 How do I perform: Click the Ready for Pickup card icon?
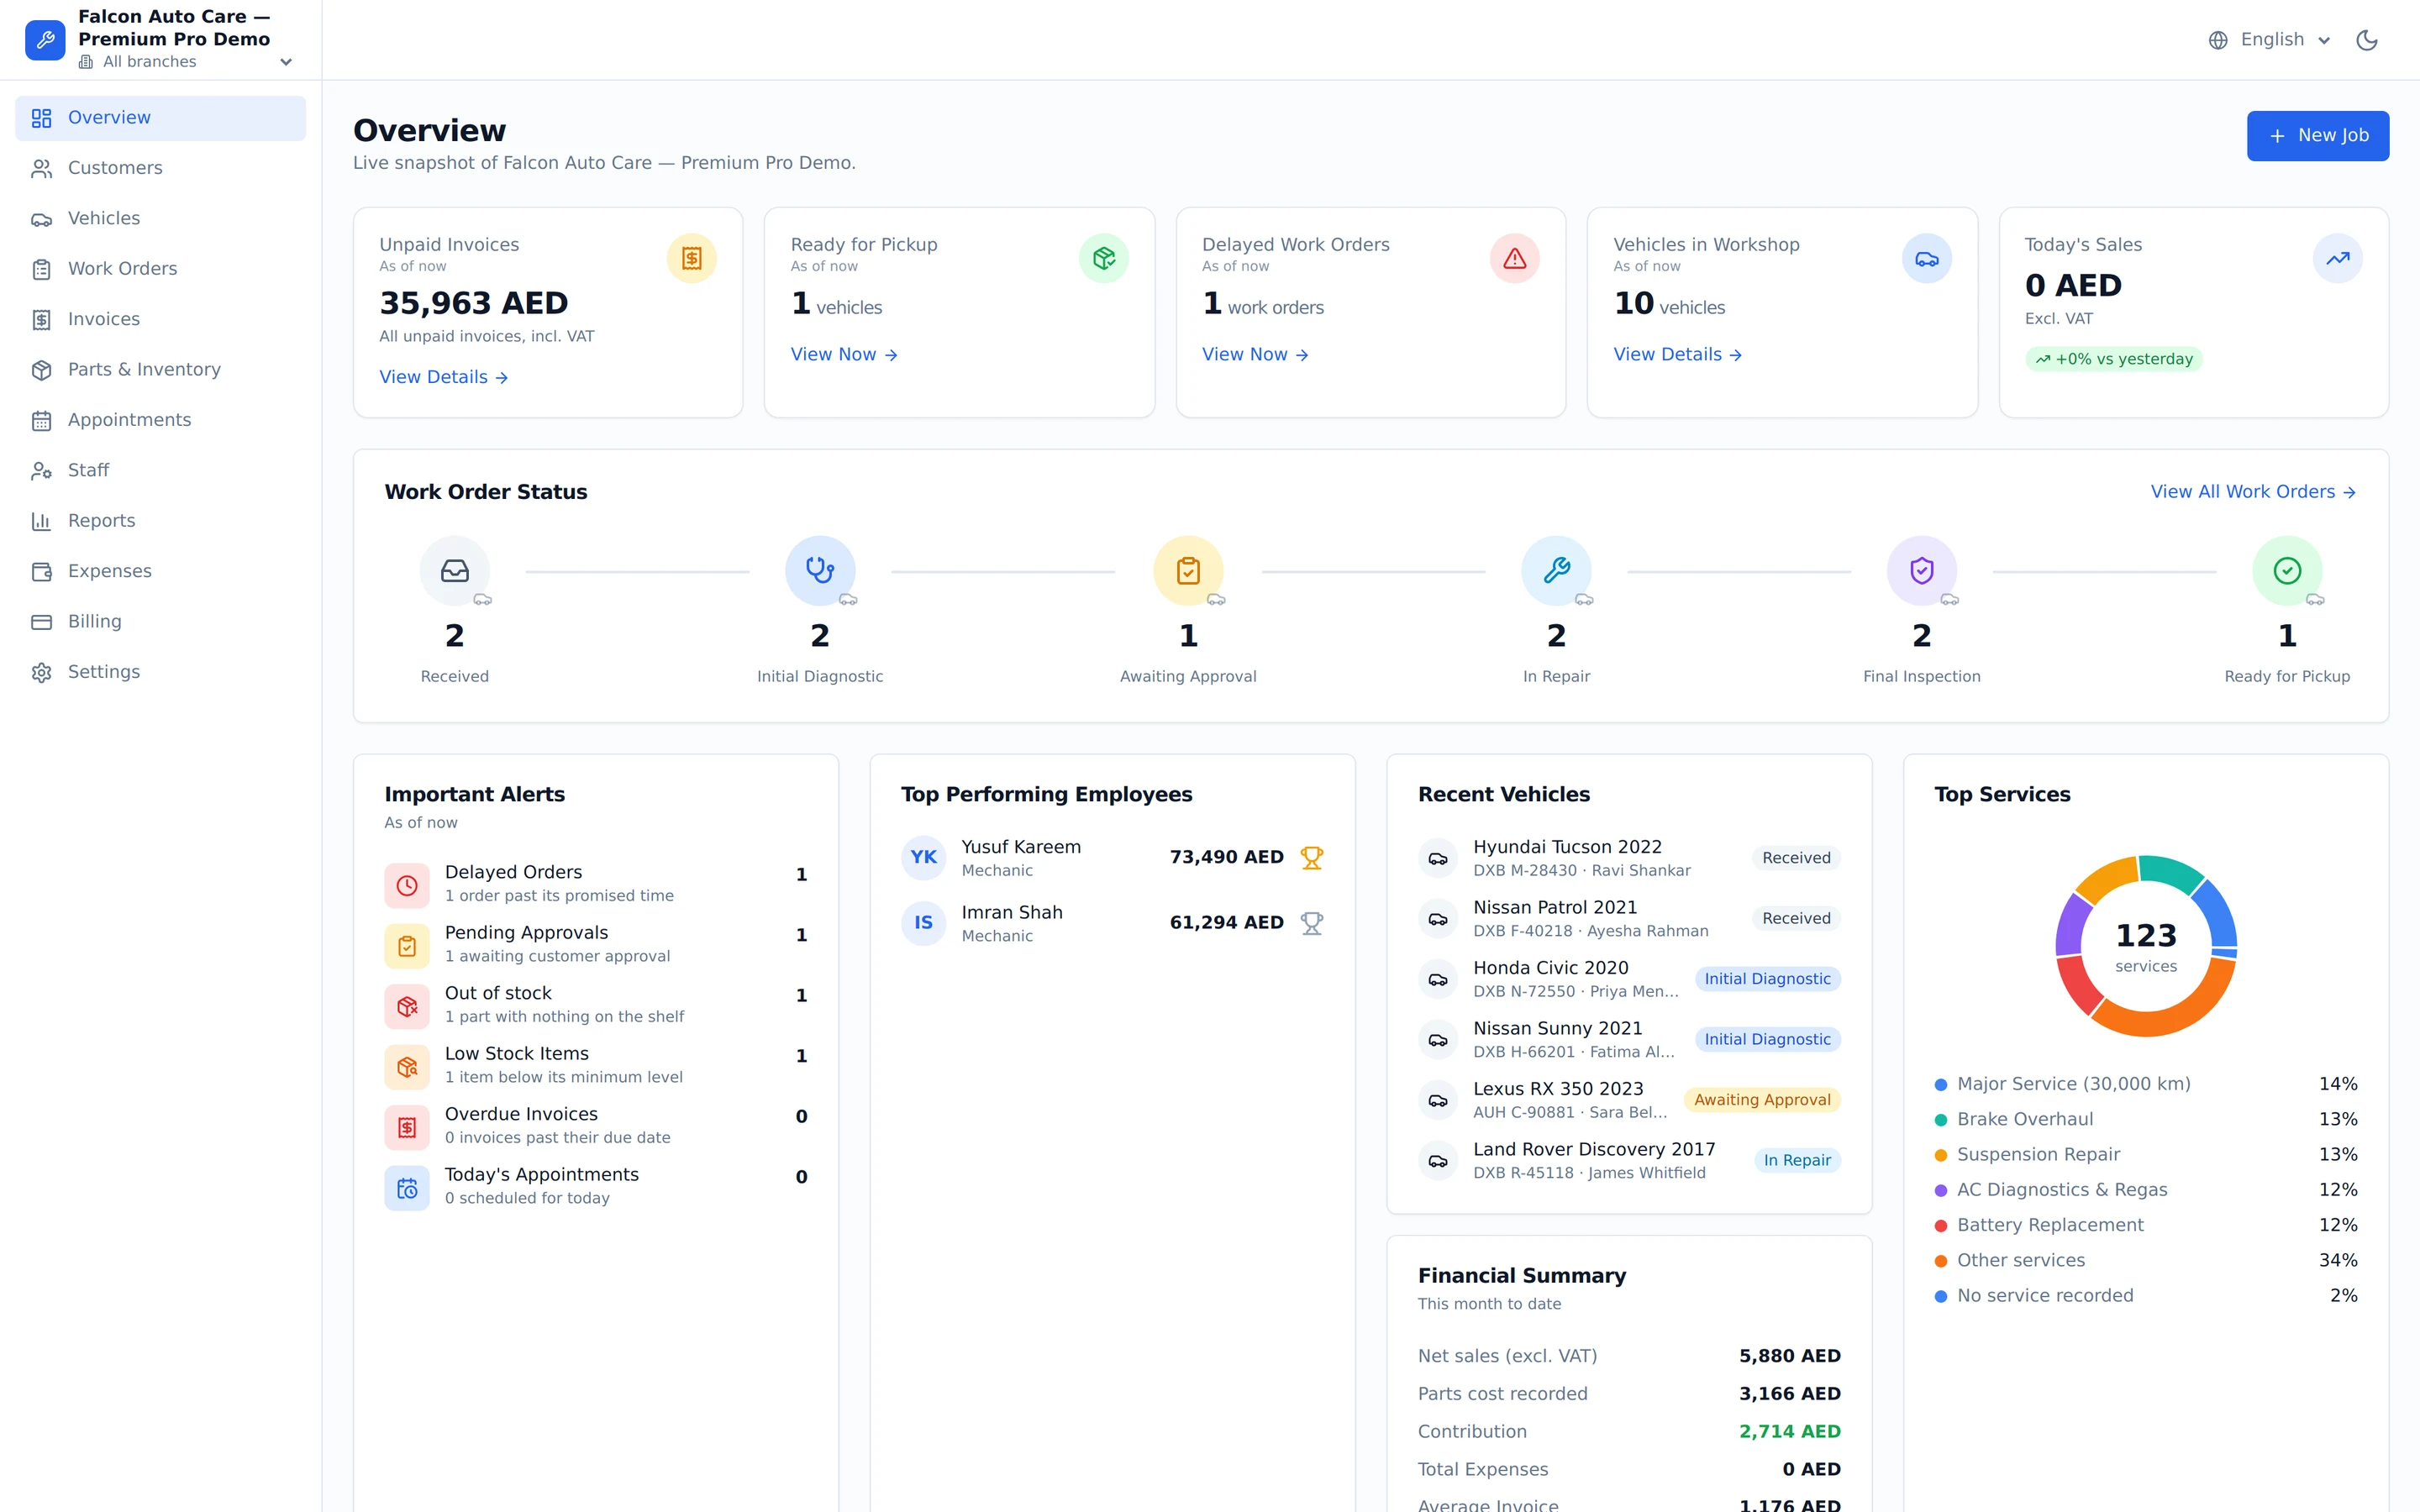point(1104,259)
